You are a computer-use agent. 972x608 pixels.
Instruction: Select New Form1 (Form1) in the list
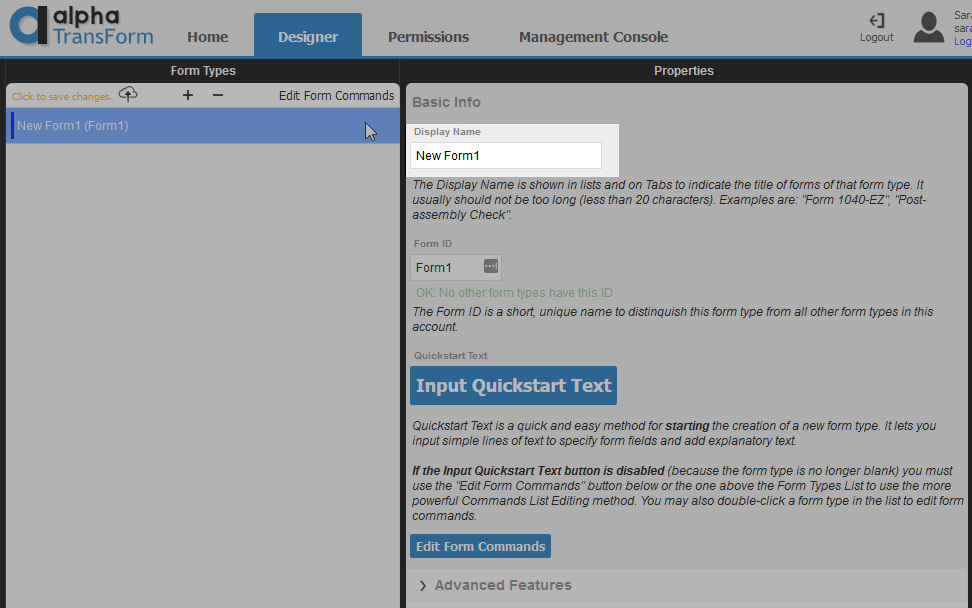tap(73, 126)
